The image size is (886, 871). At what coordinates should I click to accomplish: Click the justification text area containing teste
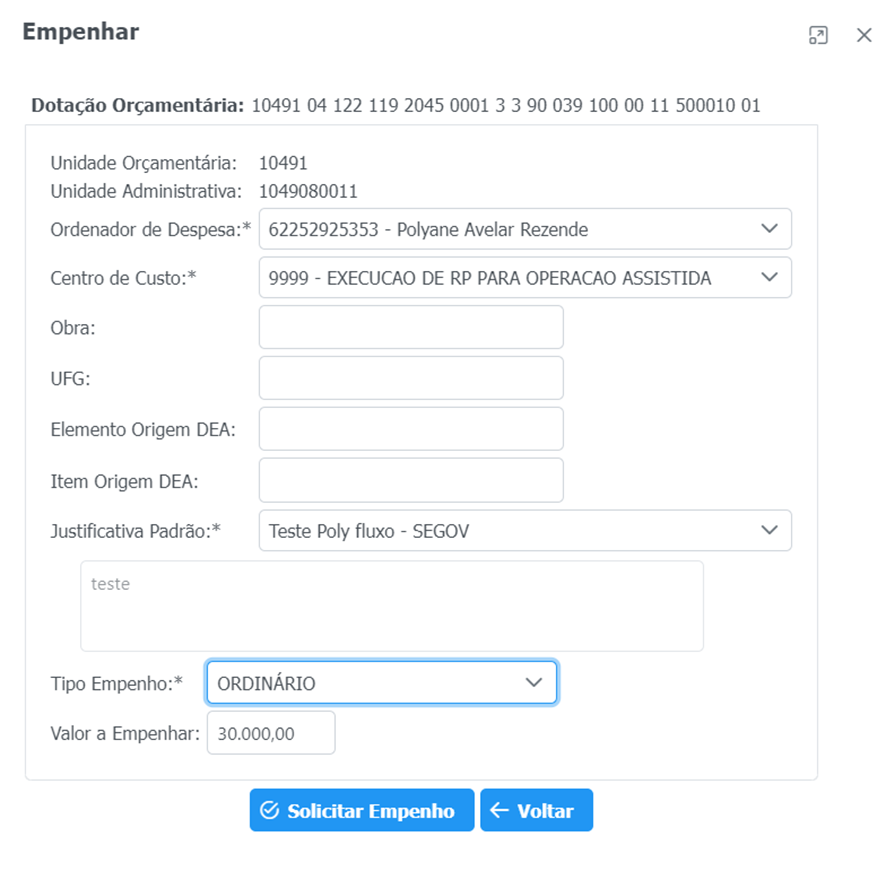(392, 606)
